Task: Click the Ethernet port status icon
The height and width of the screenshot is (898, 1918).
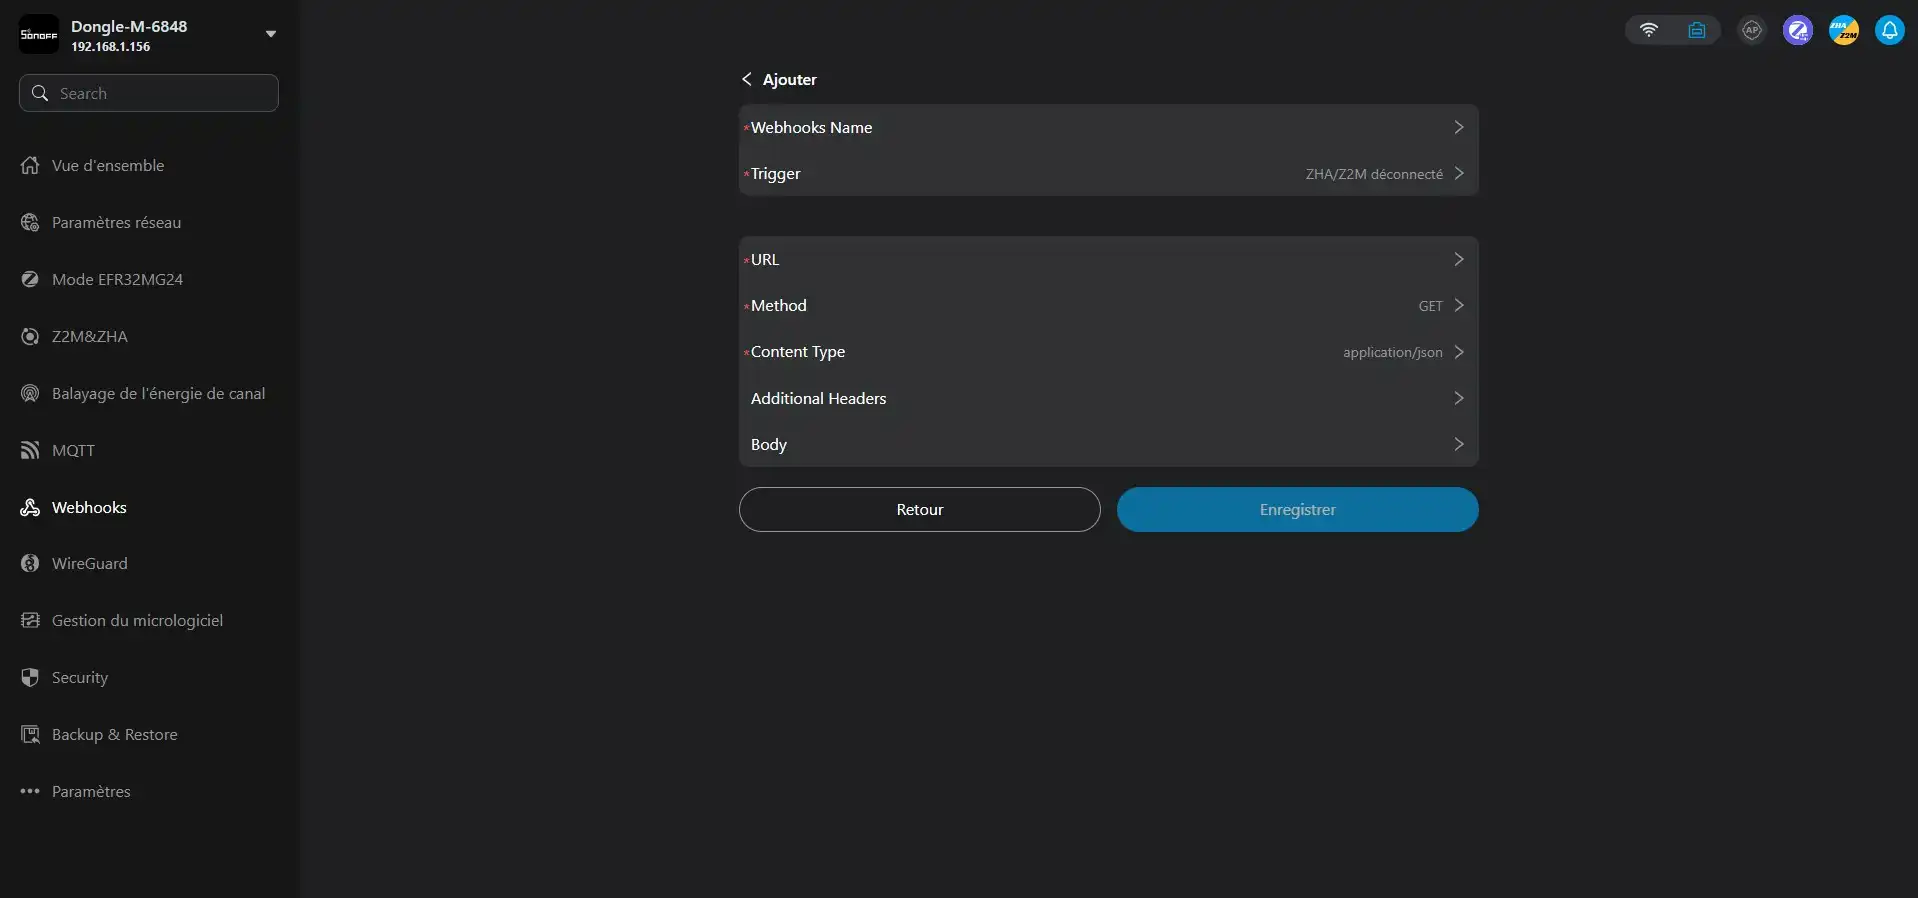Action: tap(1697, 30)
